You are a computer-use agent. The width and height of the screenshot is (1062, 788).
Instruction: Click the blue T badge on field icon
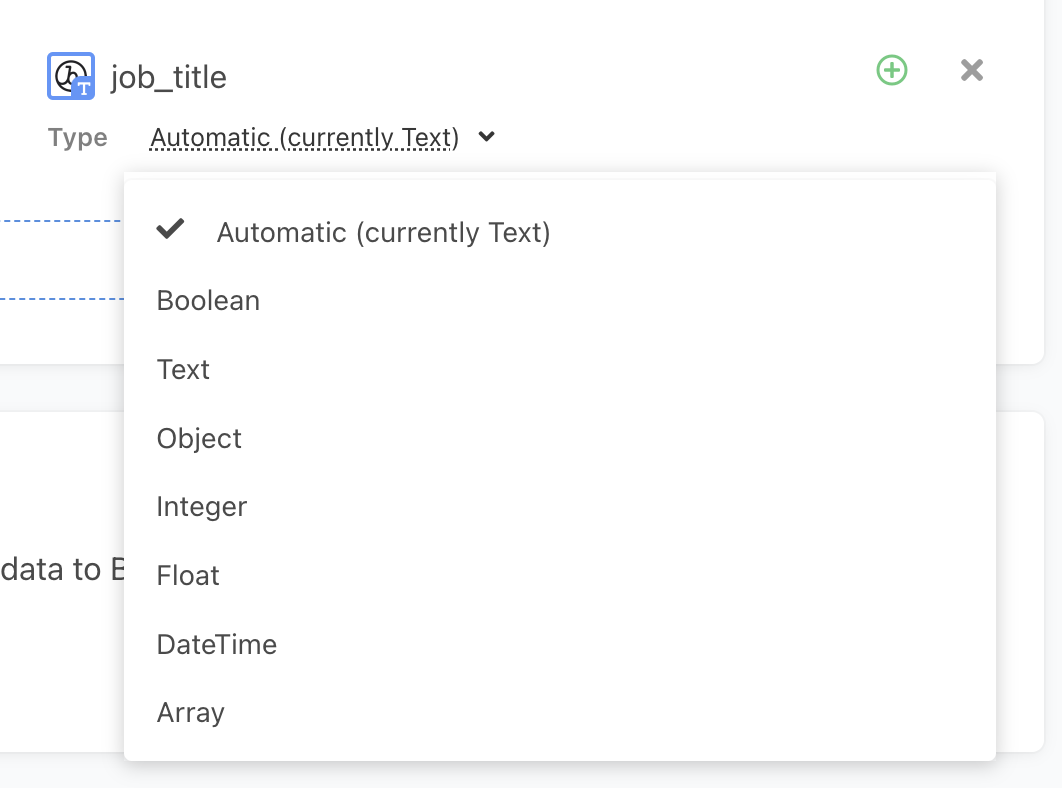84,88
